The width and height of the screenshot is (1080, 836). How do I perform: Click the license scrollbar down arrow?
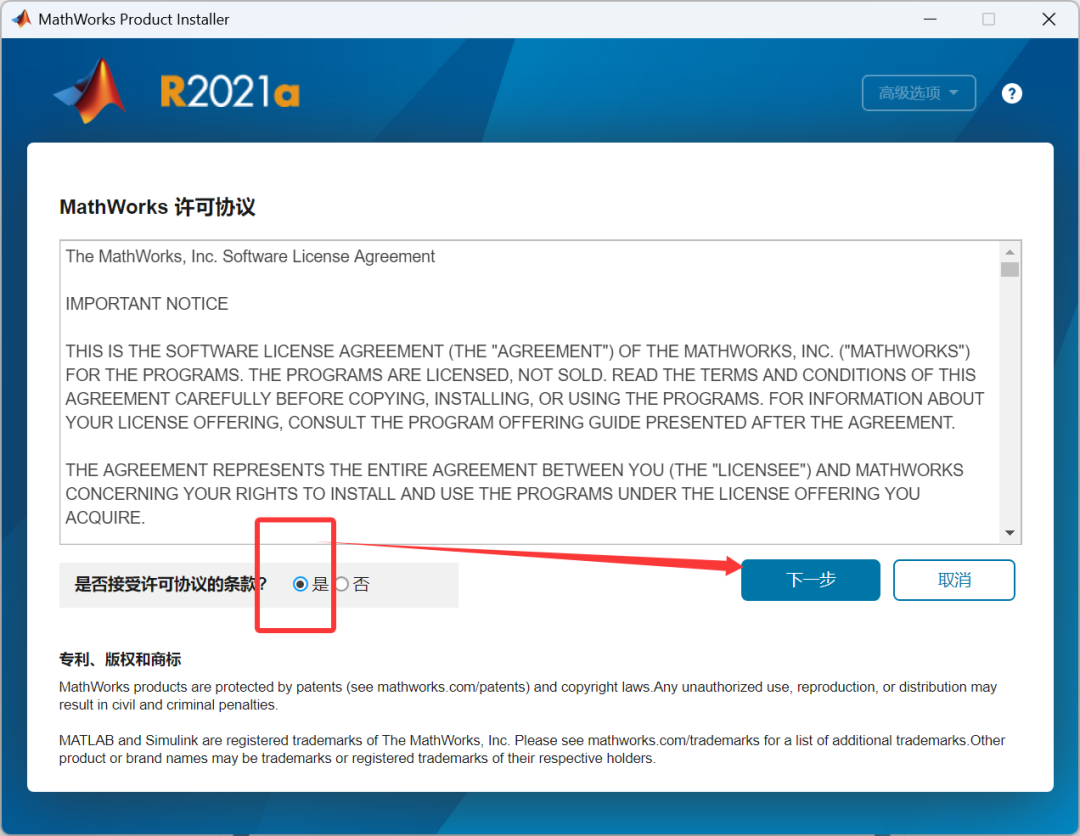click(x=1010, y=532)
